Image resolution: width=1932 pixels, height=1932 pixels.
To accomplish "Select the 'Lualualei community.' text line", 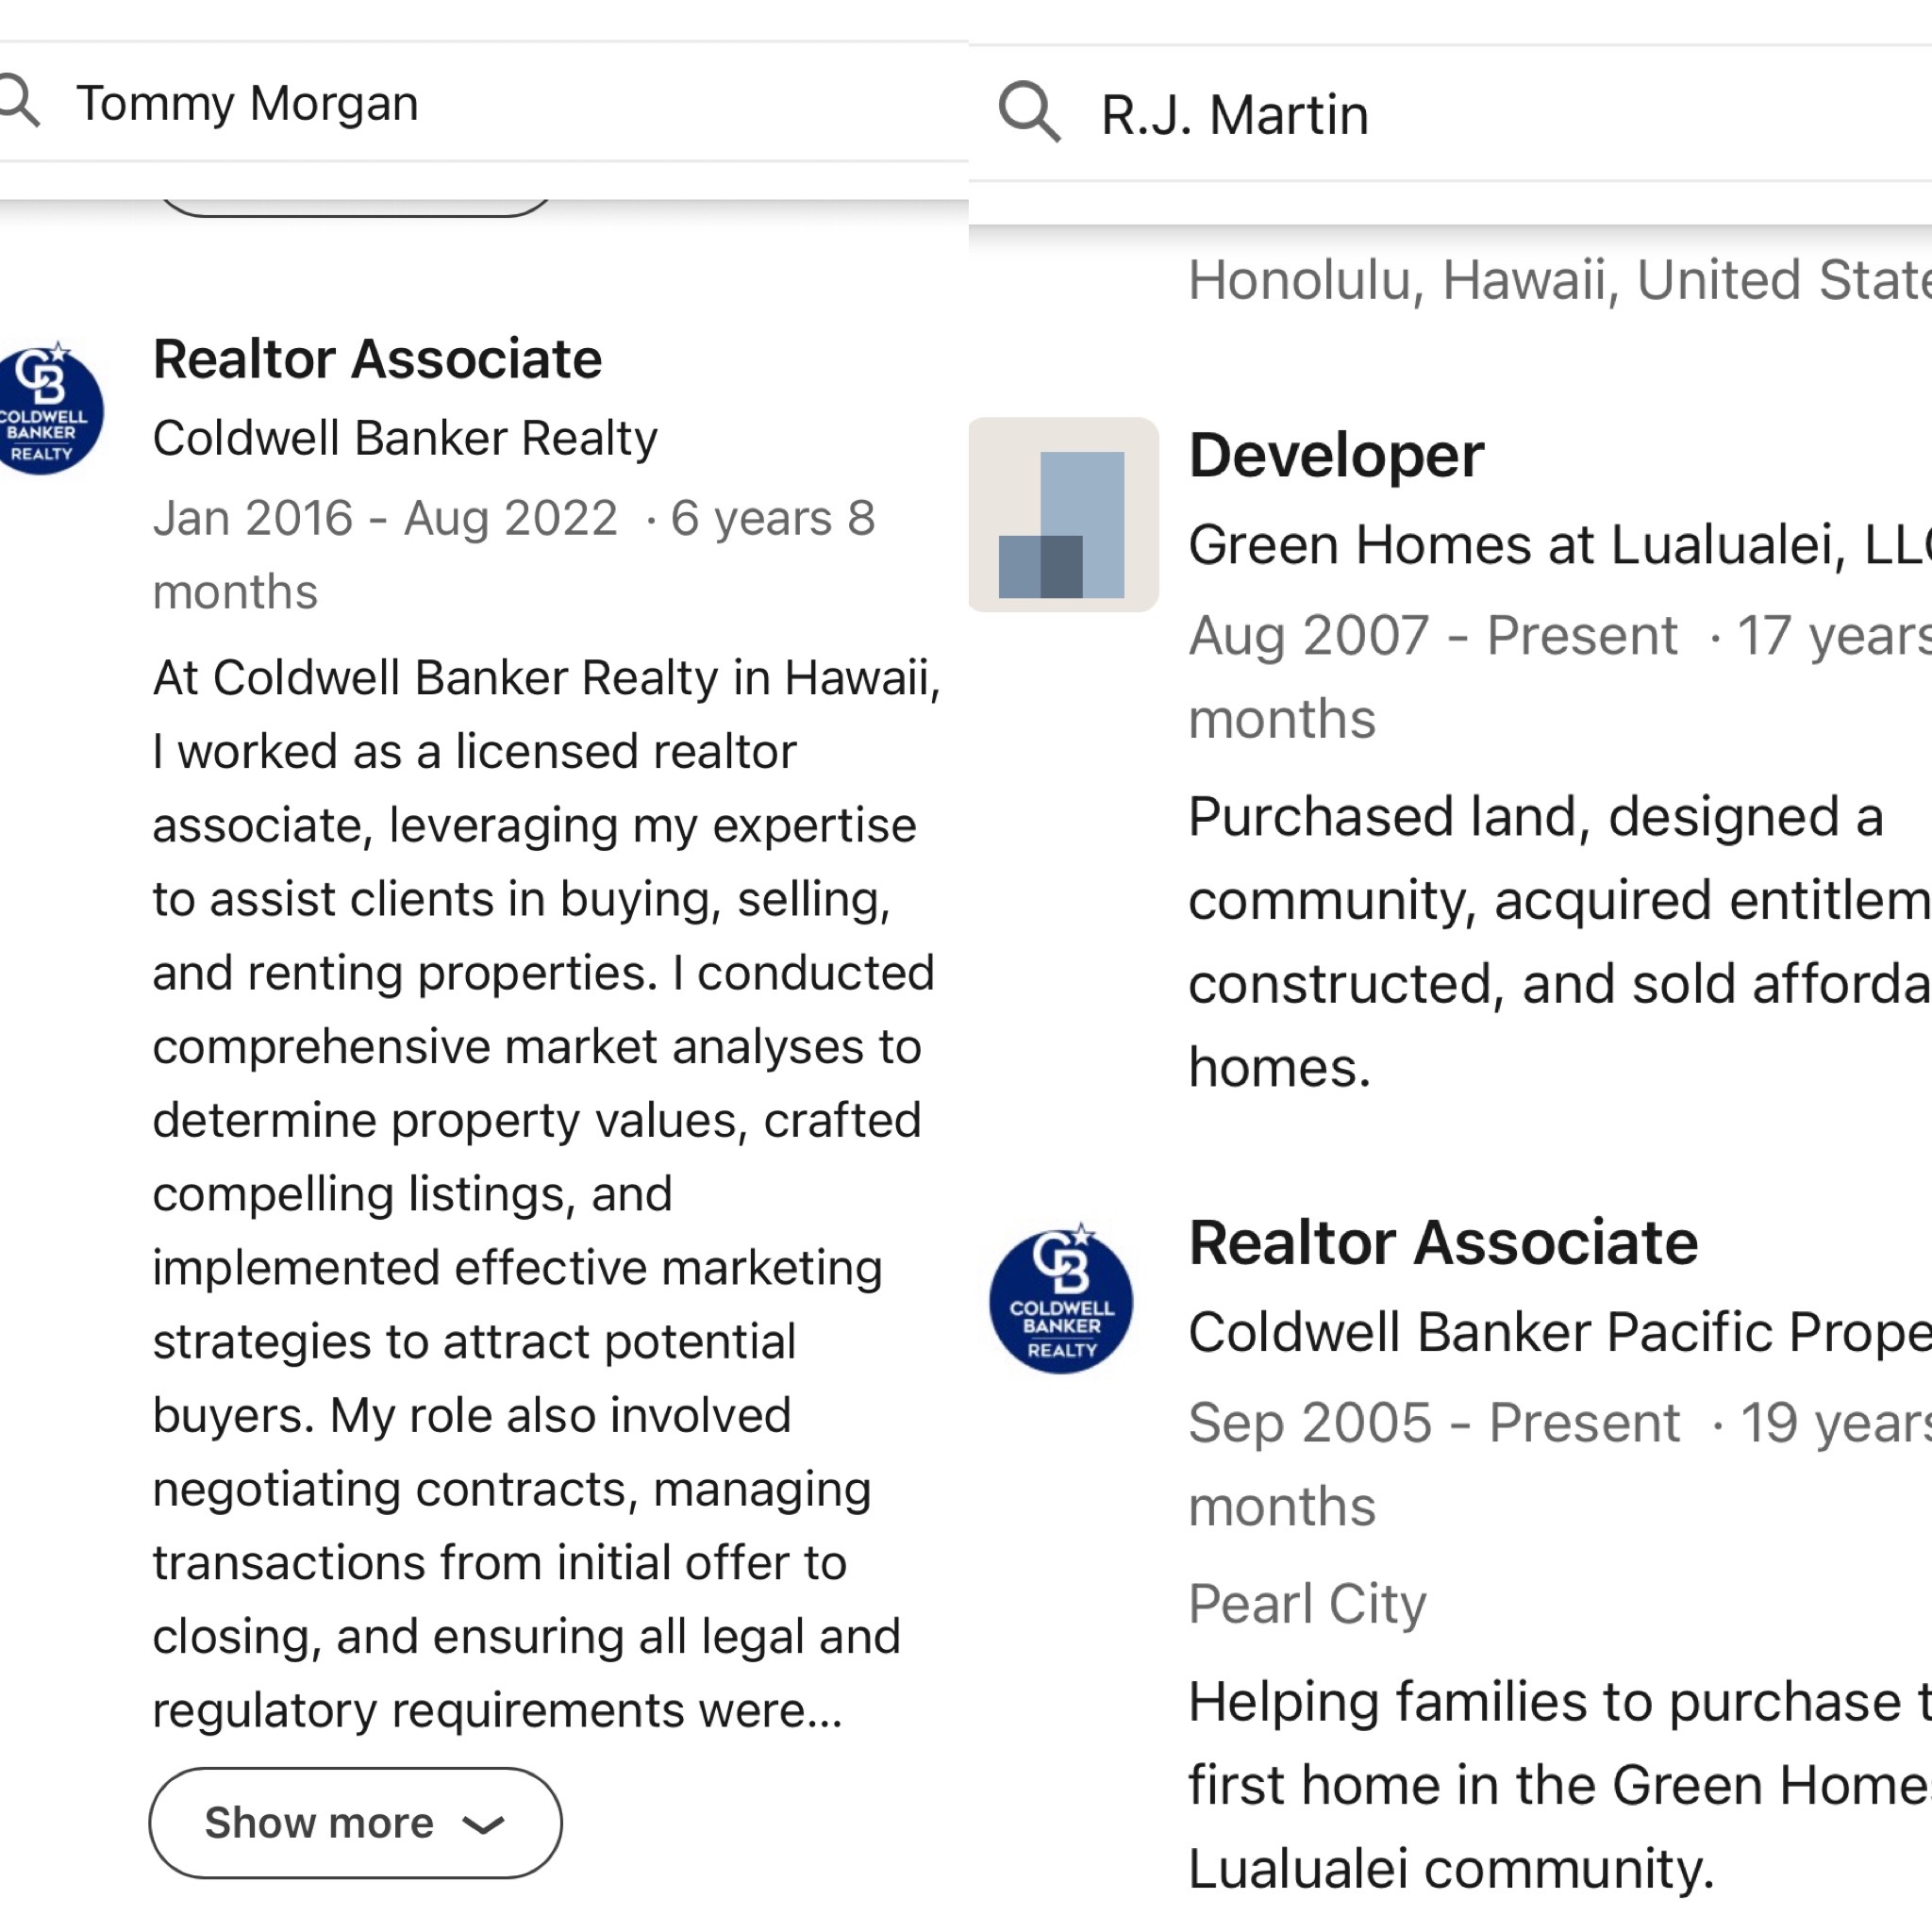I will click(1451, 1869).
